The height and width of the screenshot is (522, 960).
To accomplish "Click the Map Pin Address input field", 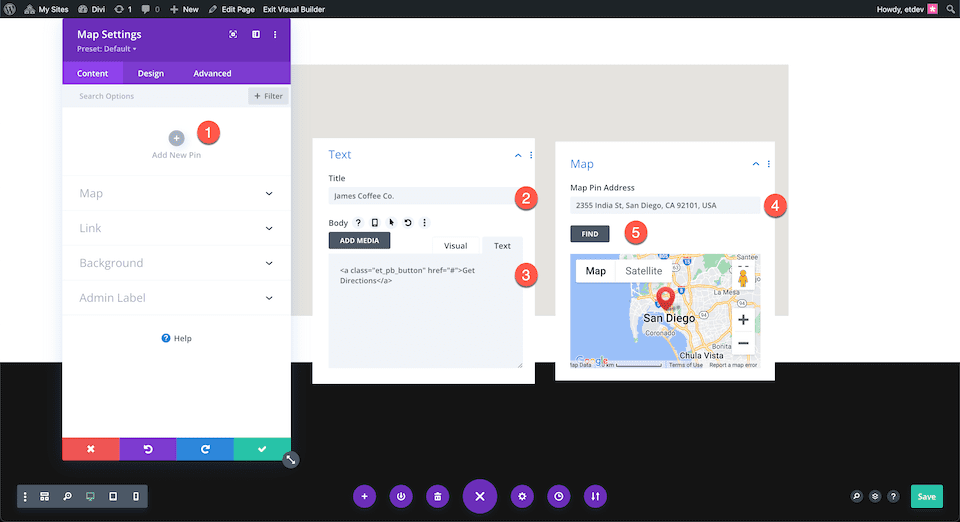I will 665,206.
